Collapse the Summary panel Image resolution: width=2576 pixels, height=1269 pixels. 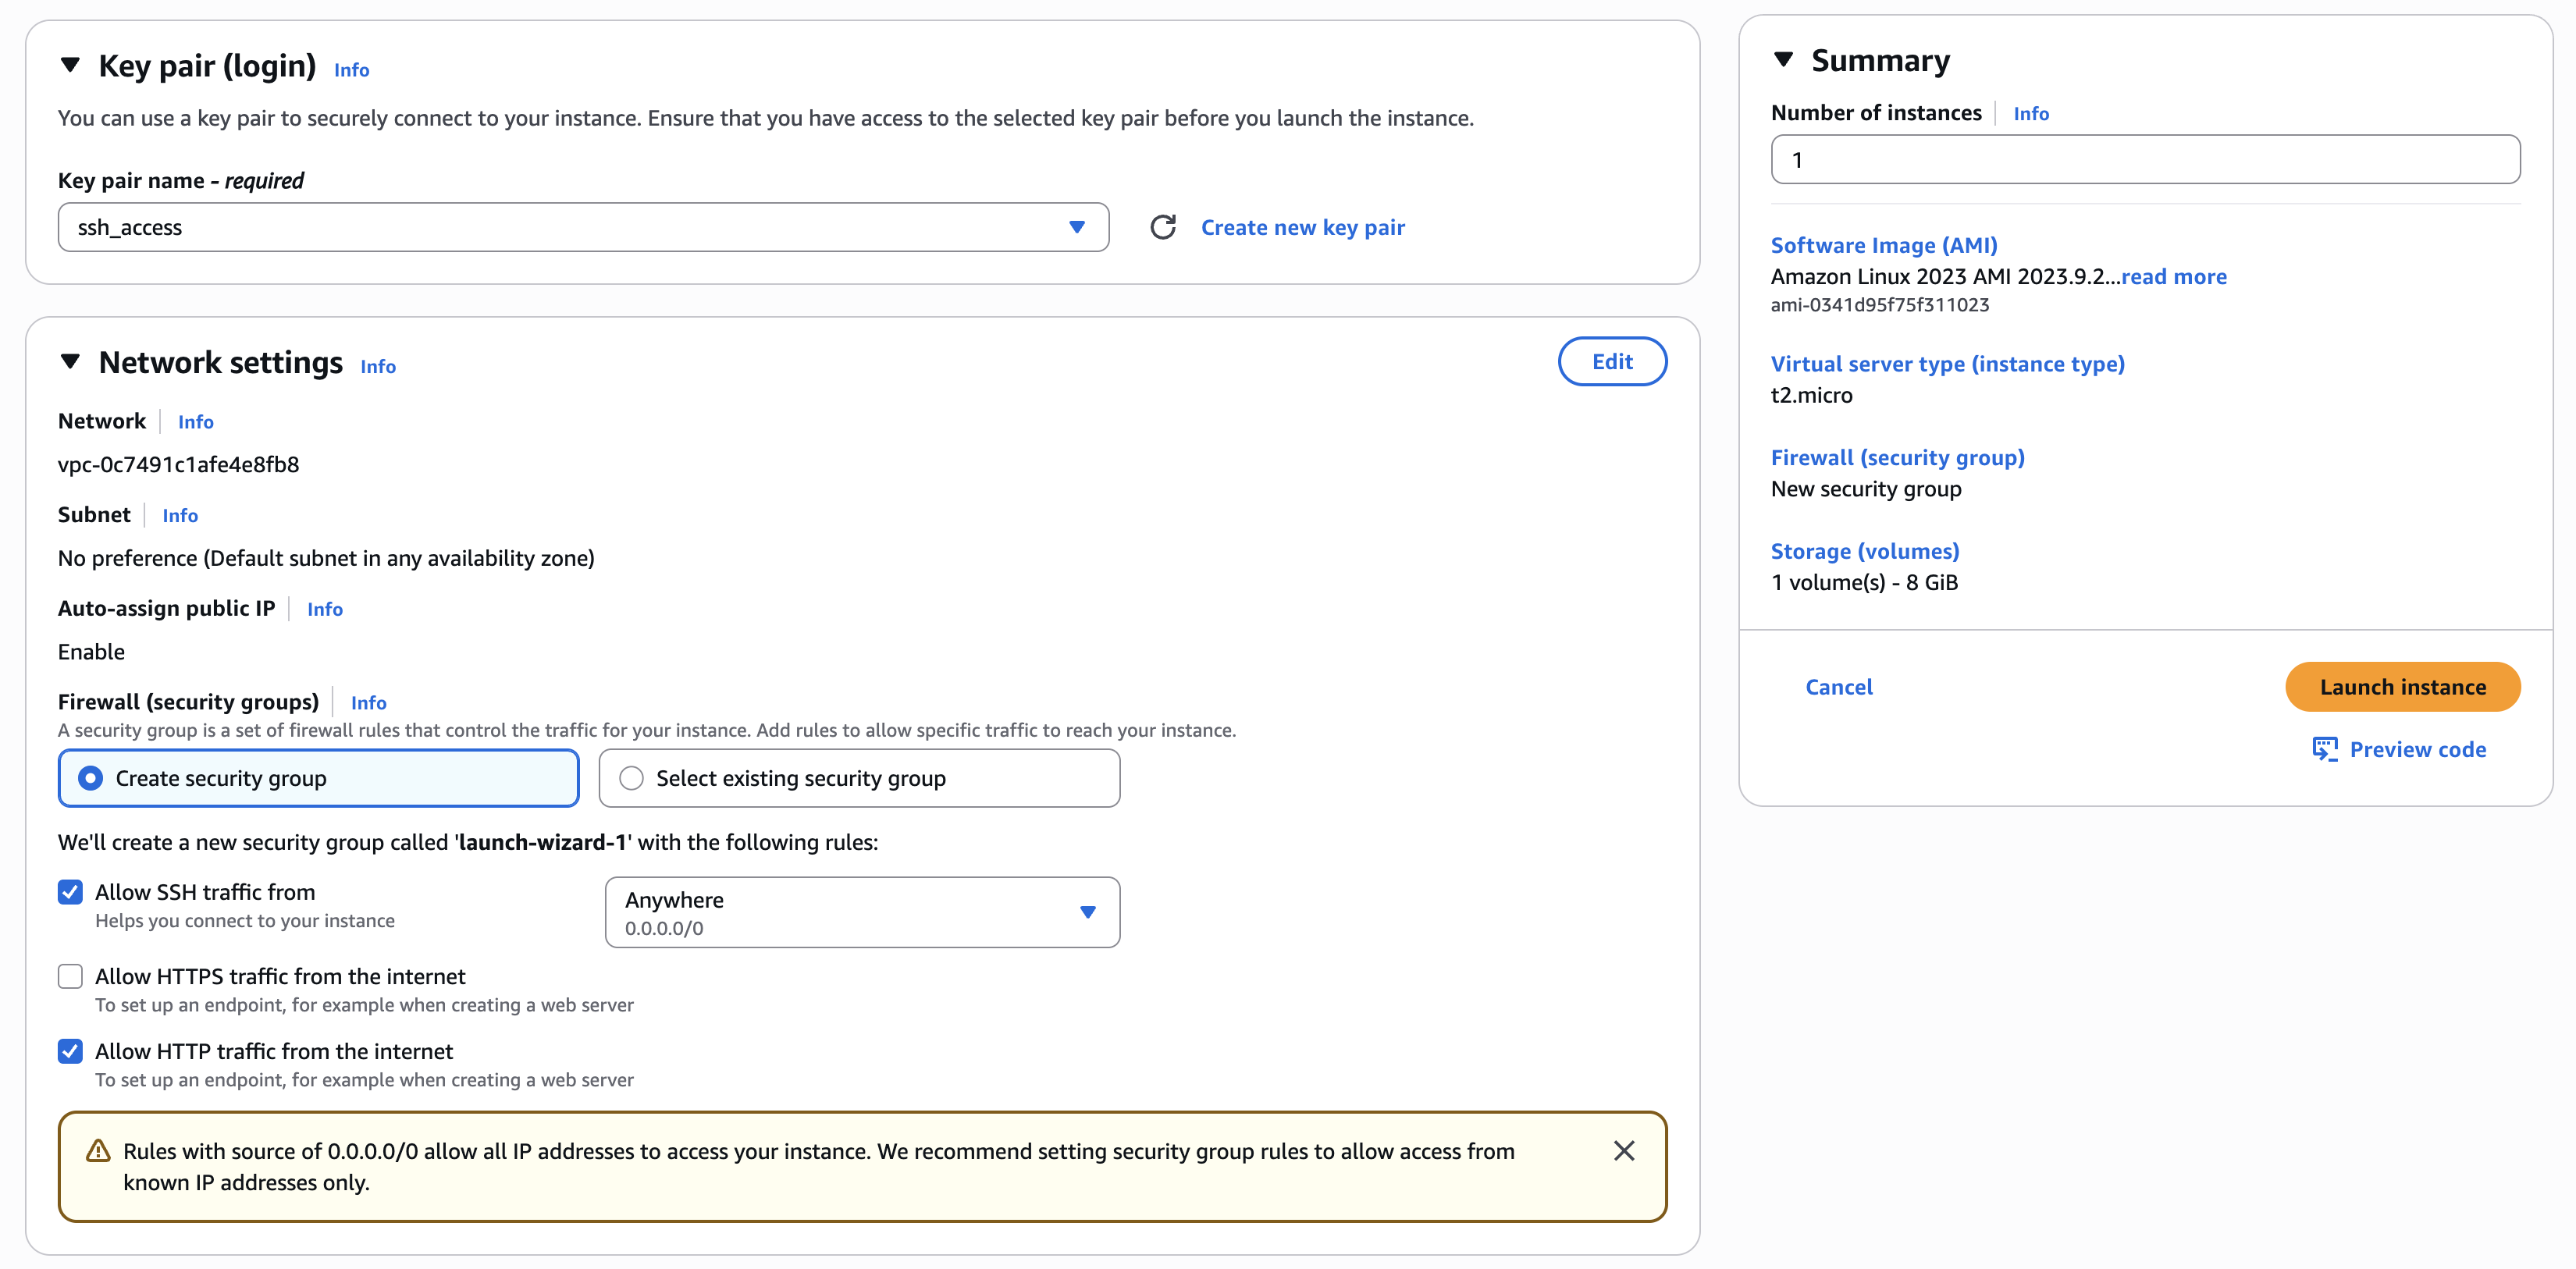tap(1784, 59)
